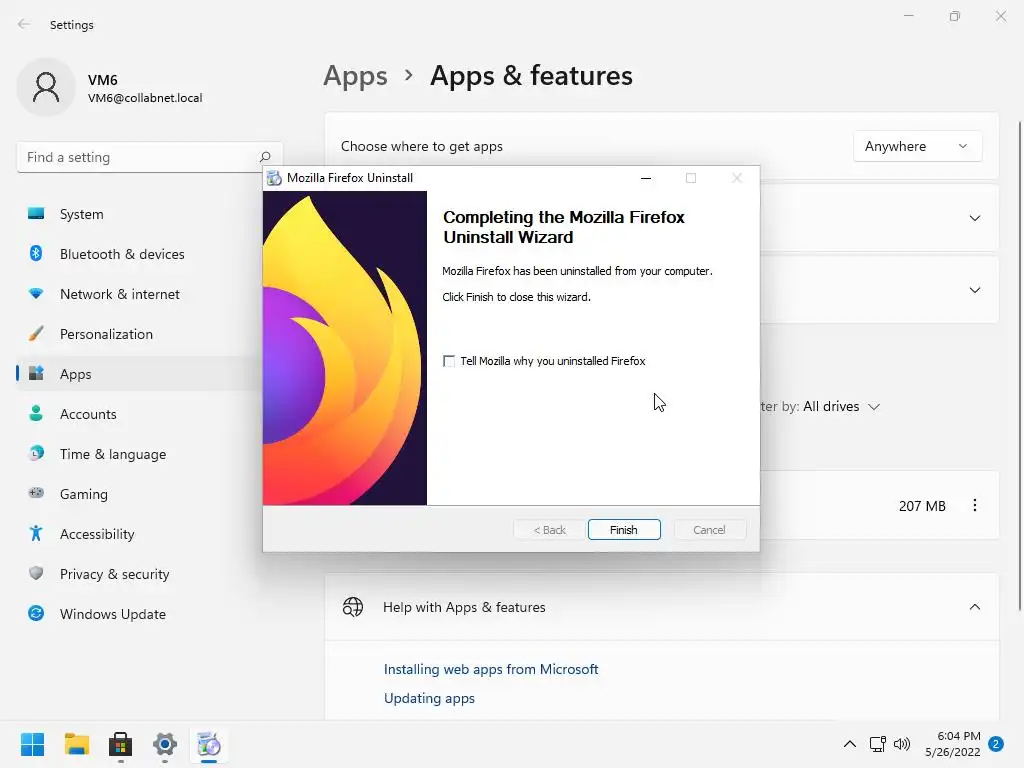Click the volume speaker tray icon

tap(902, 744)
